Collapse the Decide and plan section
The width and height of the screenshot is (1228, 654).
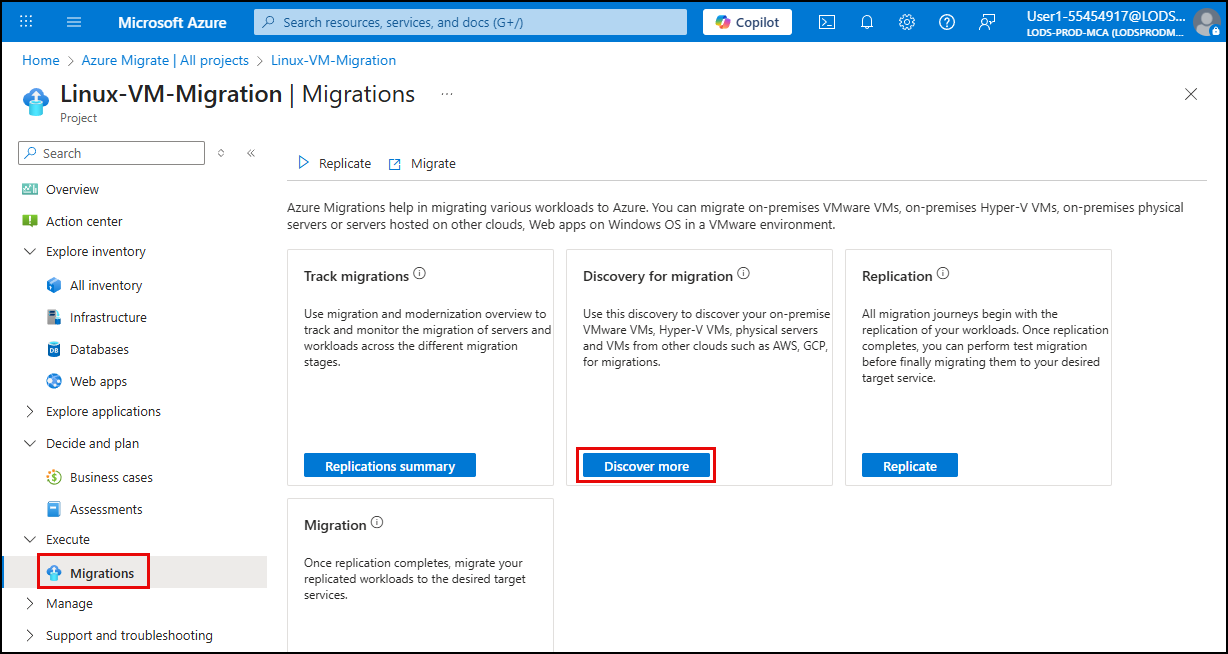pos(28,443)
